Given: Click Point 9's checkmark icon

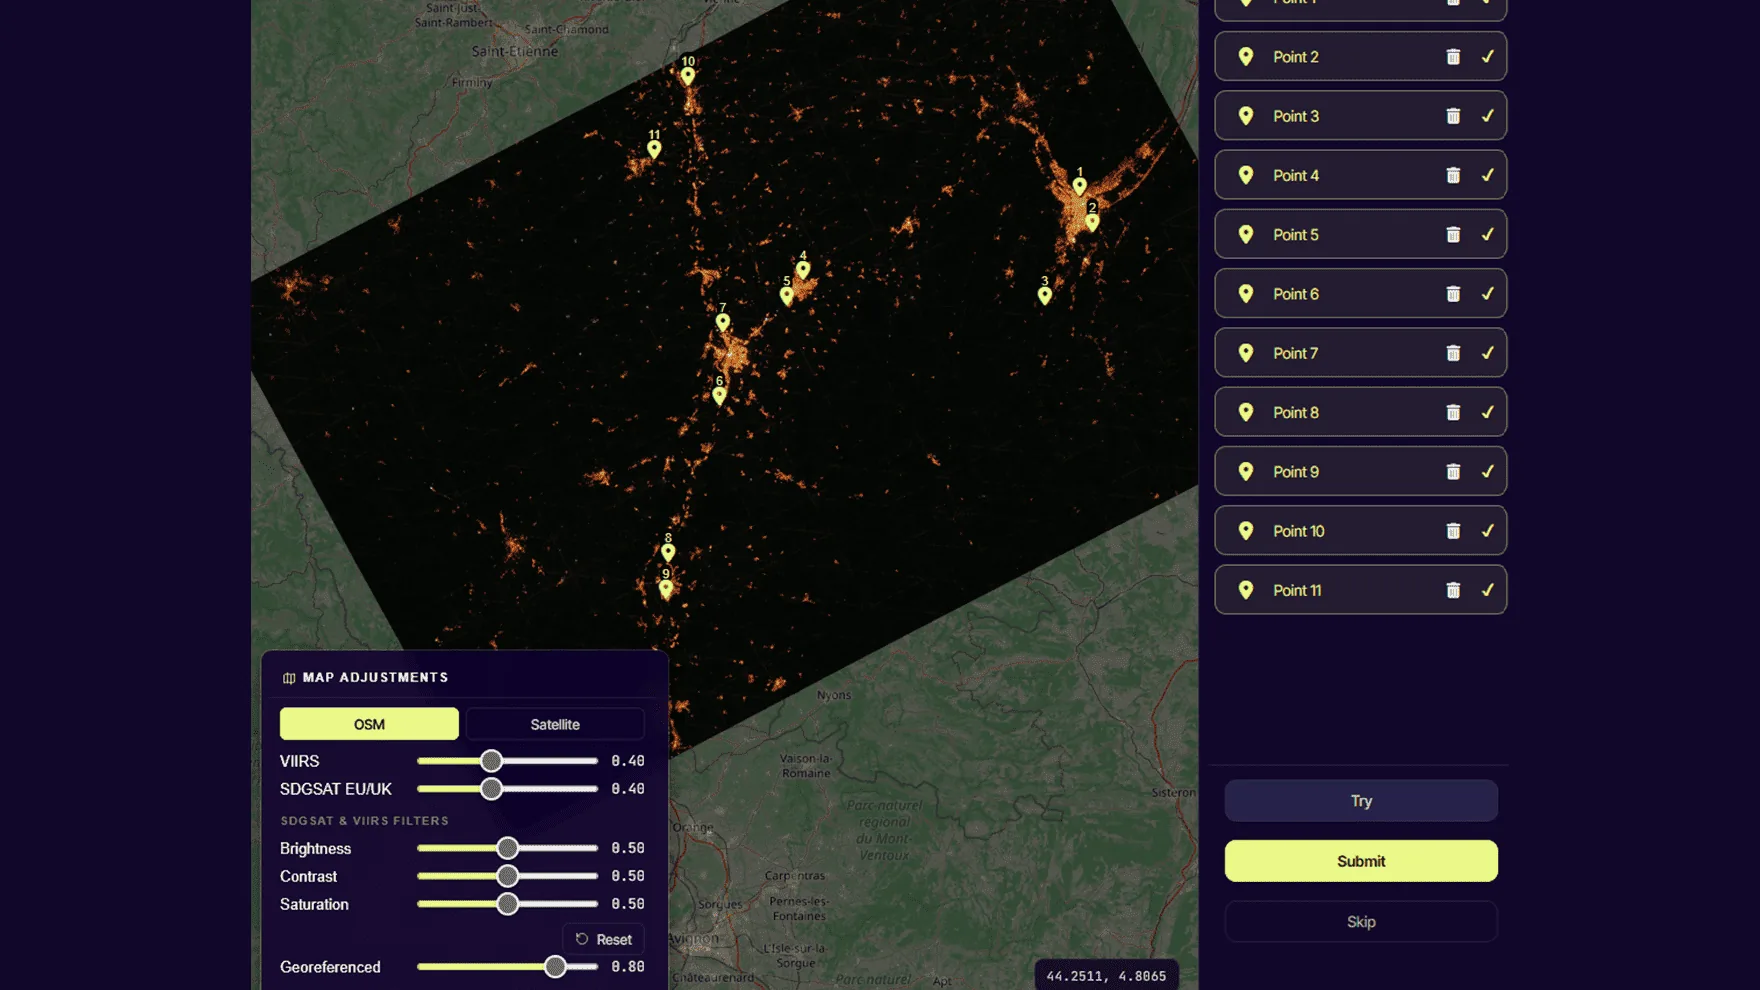Looking at the screenshot, I should (1487, 471).
